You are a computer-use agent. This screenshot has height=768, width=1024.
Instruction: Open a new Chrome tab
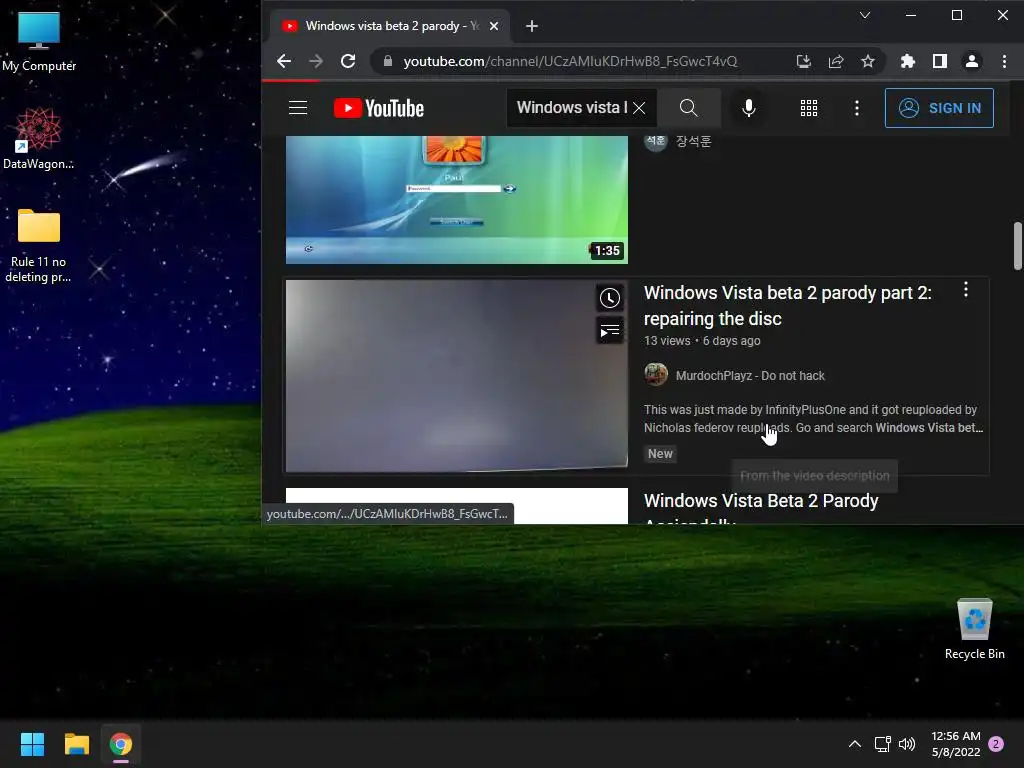pyautogui.click(x=532, y=26)
